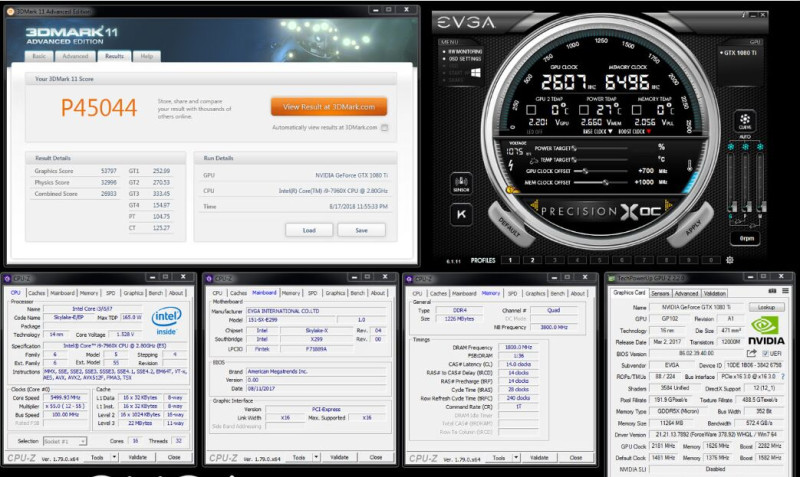Open the Sensor panel in EVGA Precision

(x=461, y=183)
